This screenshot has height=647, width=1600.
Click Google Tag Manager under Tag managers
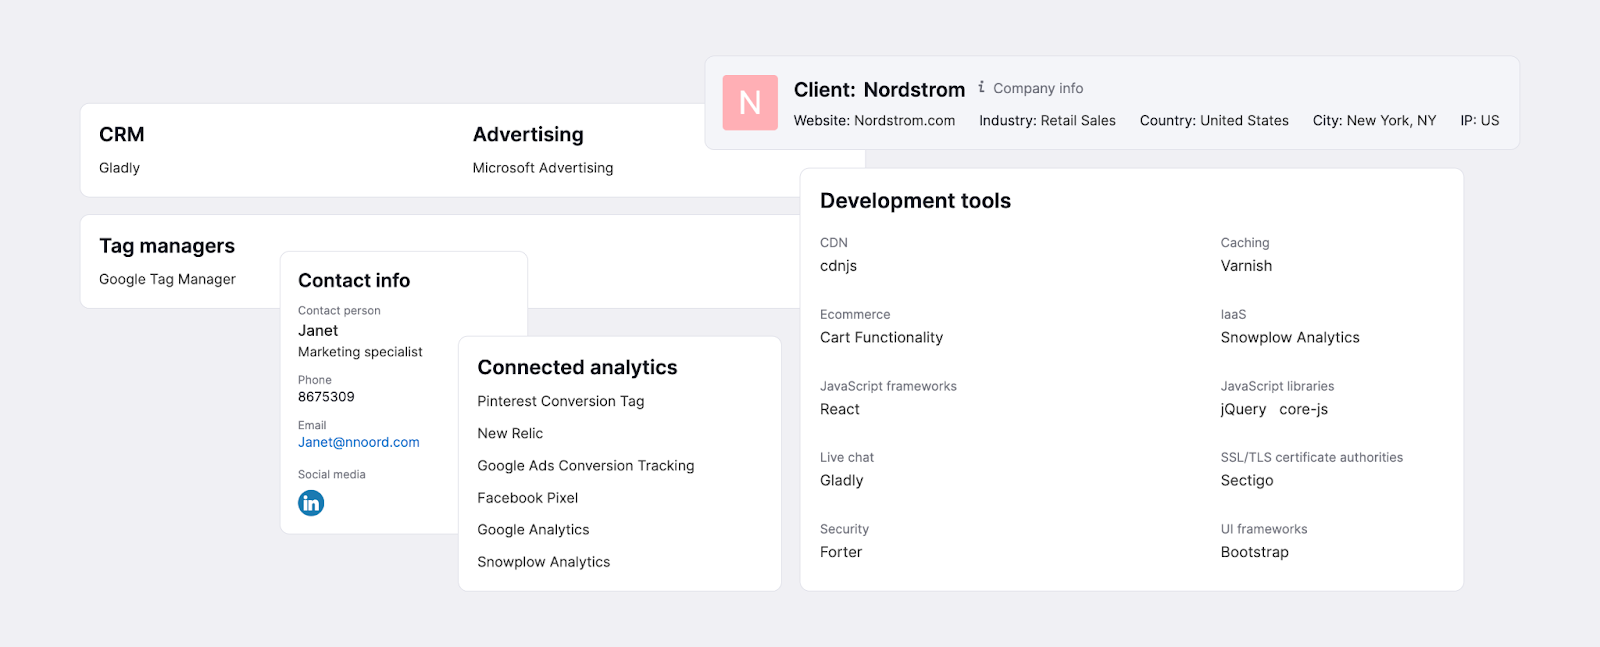tap(167, 279)
